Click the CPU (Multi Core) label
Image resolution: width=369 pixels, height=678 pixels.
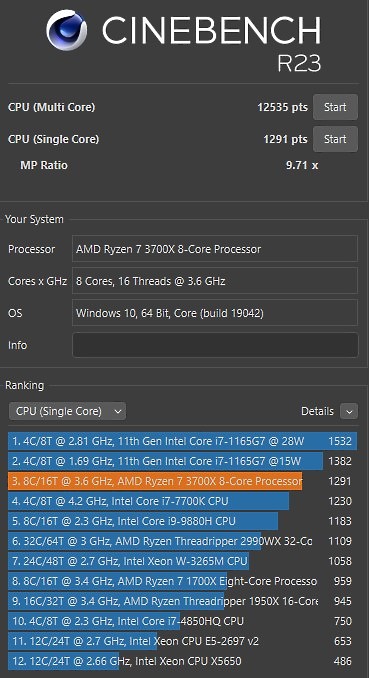(51, 107)
